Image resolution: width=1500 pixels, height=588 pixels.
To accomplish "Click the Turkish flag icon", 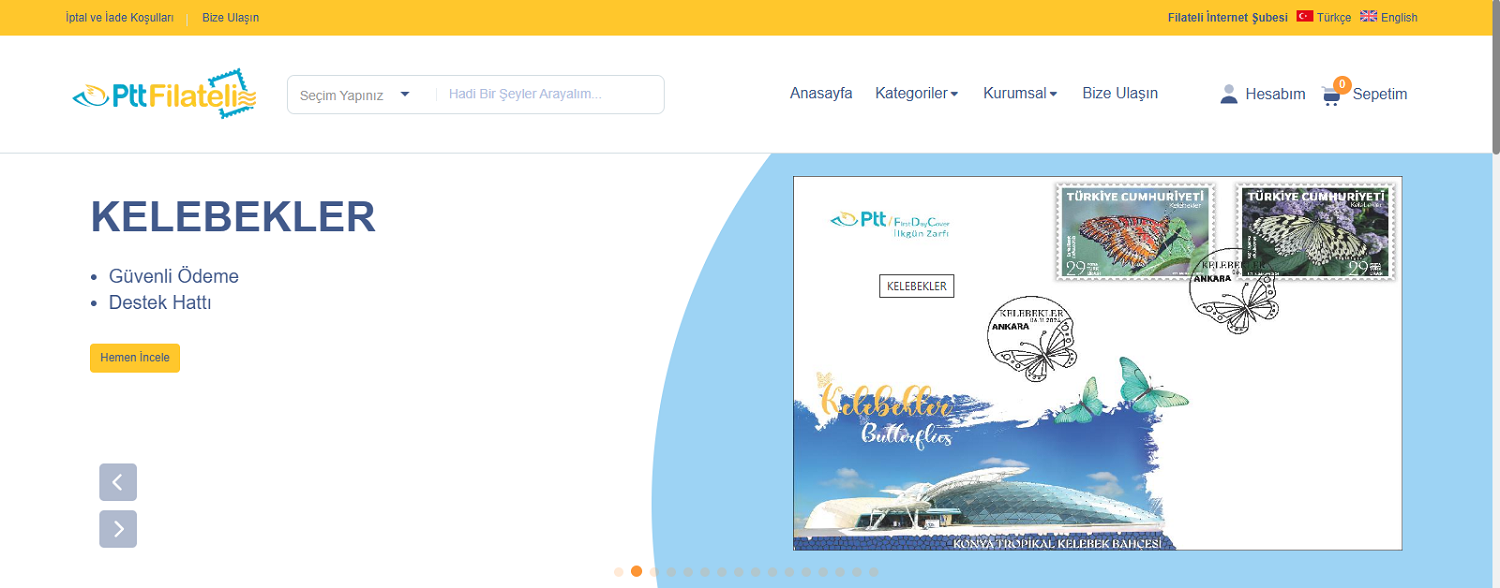I will (1305, 17).
